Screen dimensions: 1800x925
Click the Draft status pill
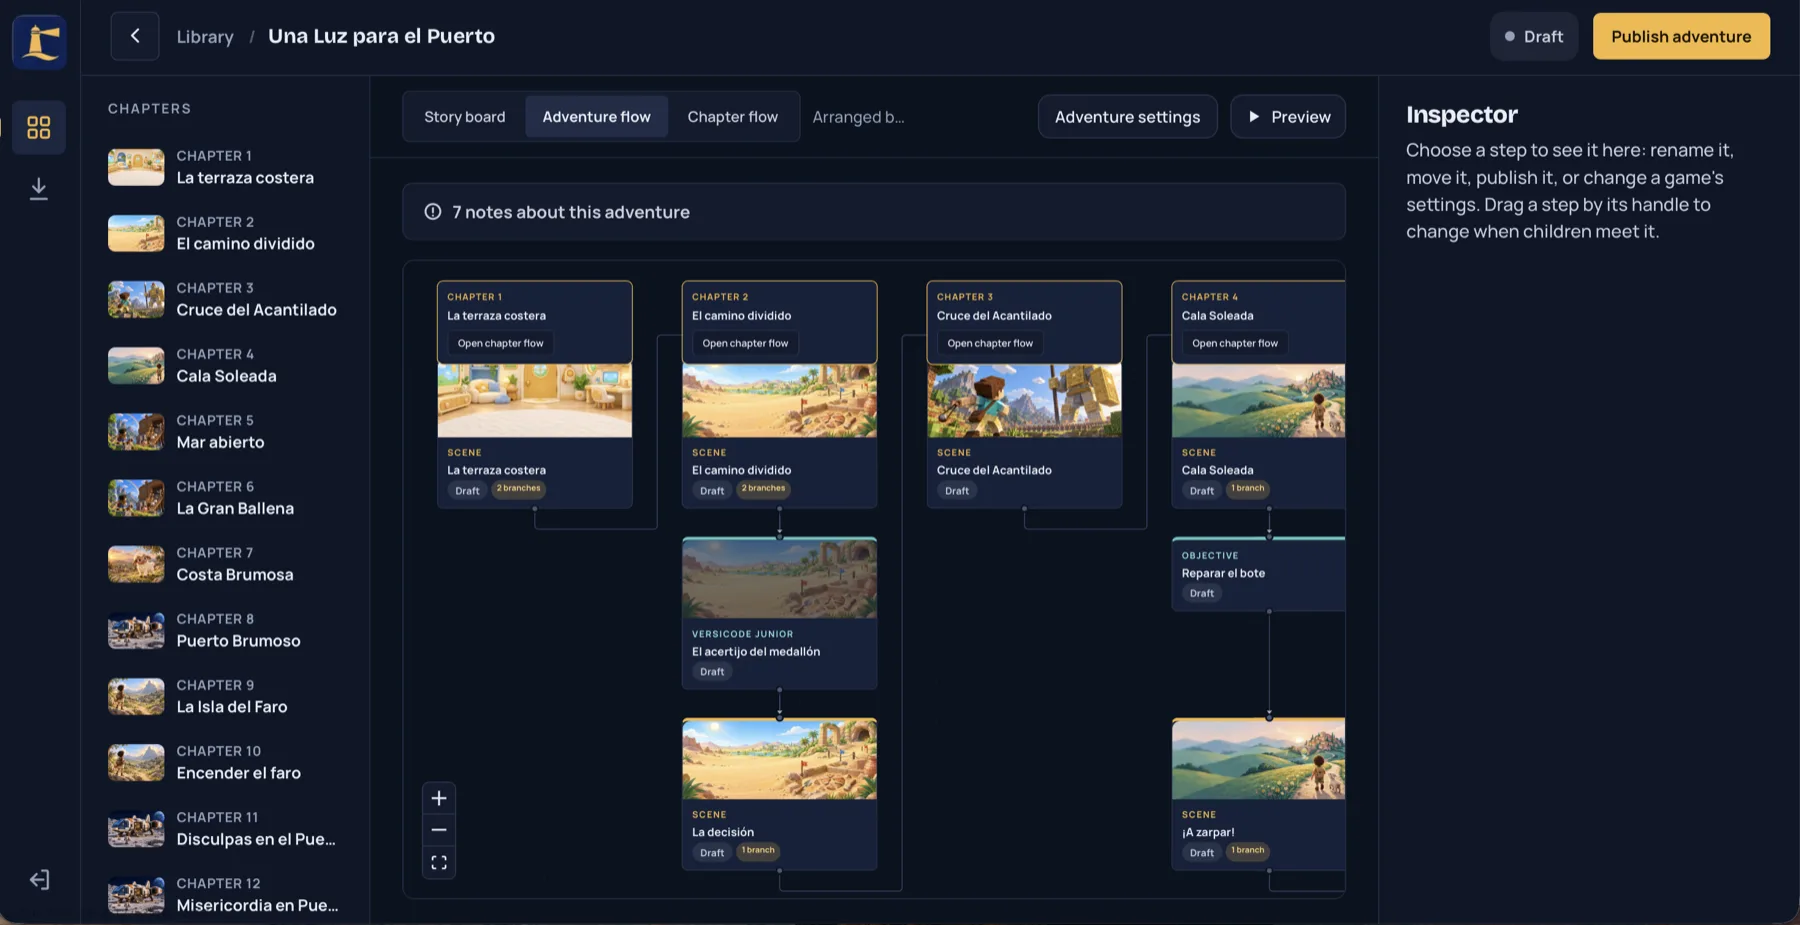pyautogui.click(x=1534, y=36)
